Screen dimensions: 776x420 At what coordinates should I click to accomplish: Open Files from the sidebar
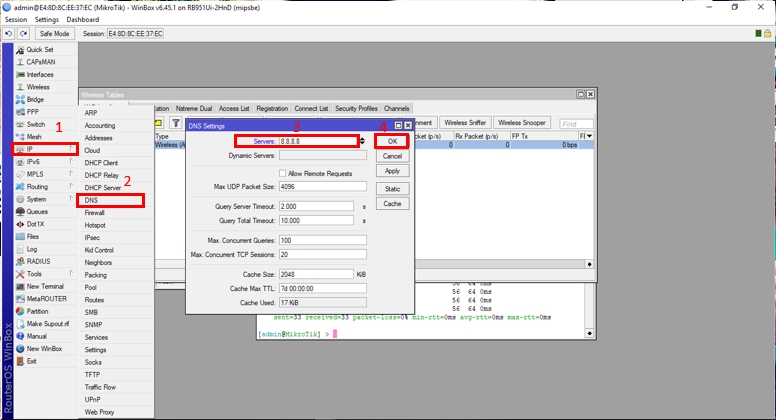click(46, 236)
